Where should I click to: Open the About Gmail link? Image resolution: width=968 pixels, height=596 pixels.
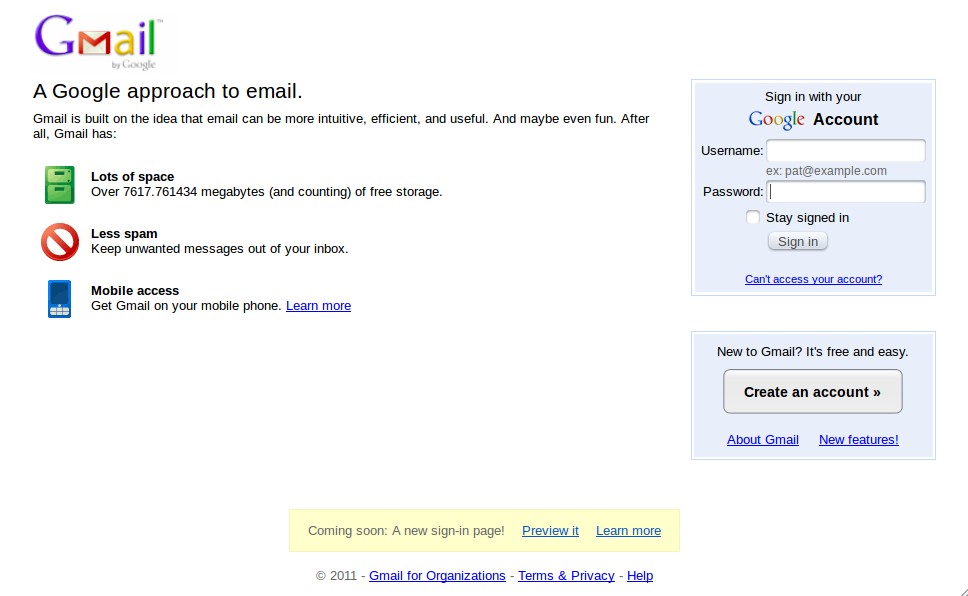[762, 440]
